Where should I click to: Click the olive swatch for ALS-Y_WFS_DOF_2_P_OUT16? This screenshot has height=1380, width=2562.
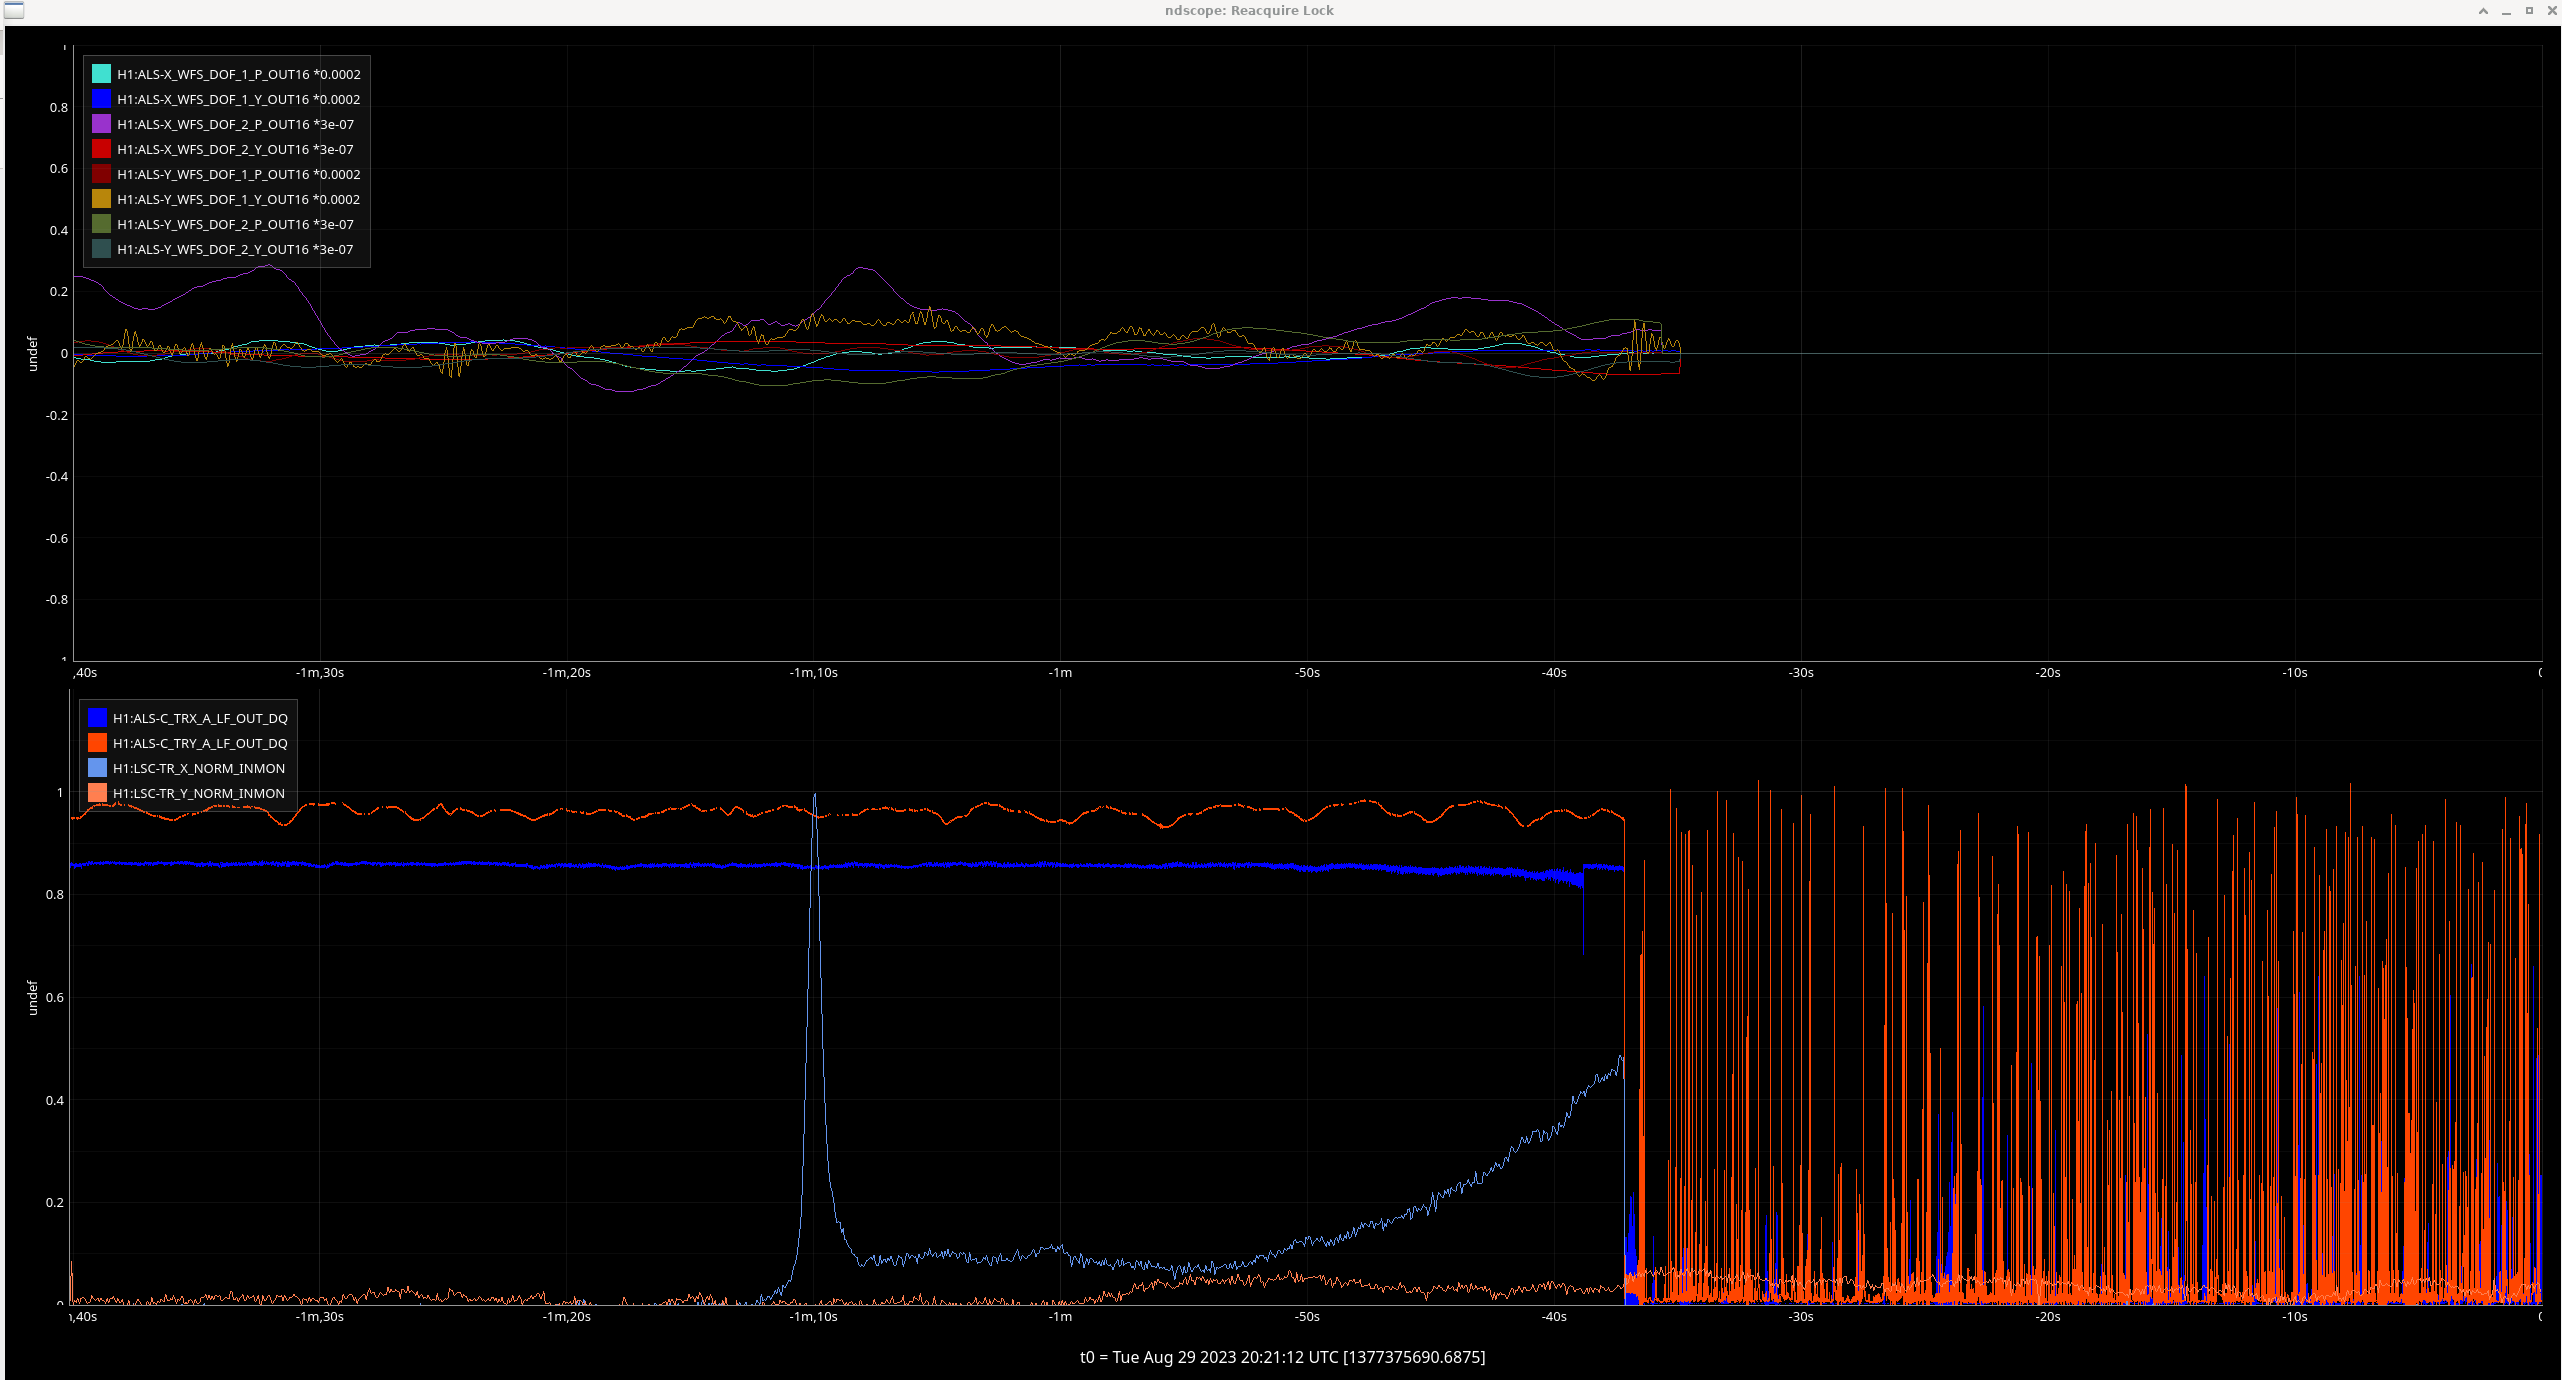tap(101, 224)
